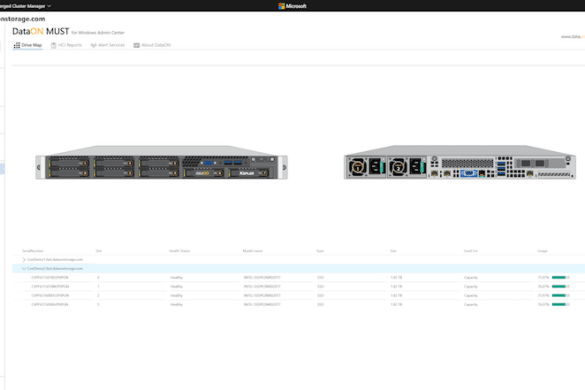The width and height of the screenshot is (585, 390).
Task: Select the DataON-labeled drive bay
Action: click(204, 173)
